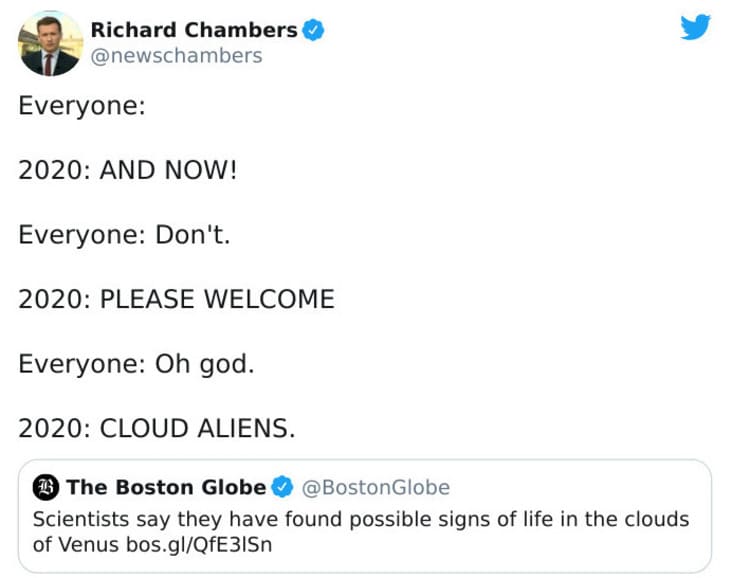Image resolution: width=732 pixels, height=578 pixels.
Task: Open Richard Chambers' profile photo
Action: click(x=50, y=44)
